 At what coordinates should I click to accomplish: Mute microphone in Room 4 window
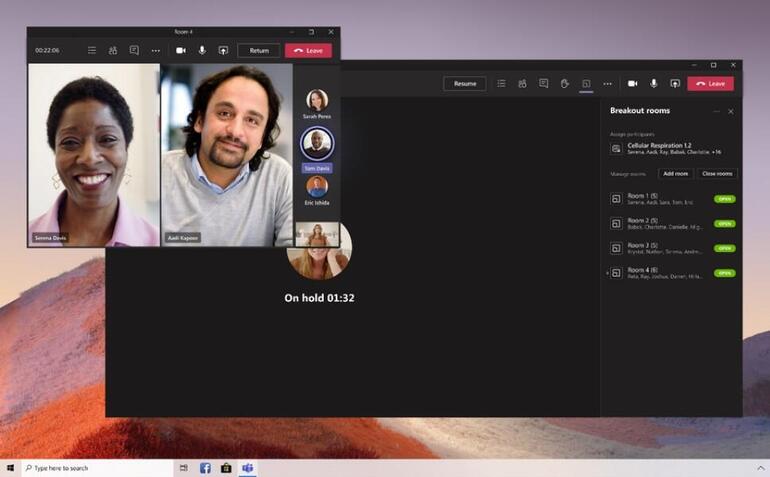coord(202,50)
